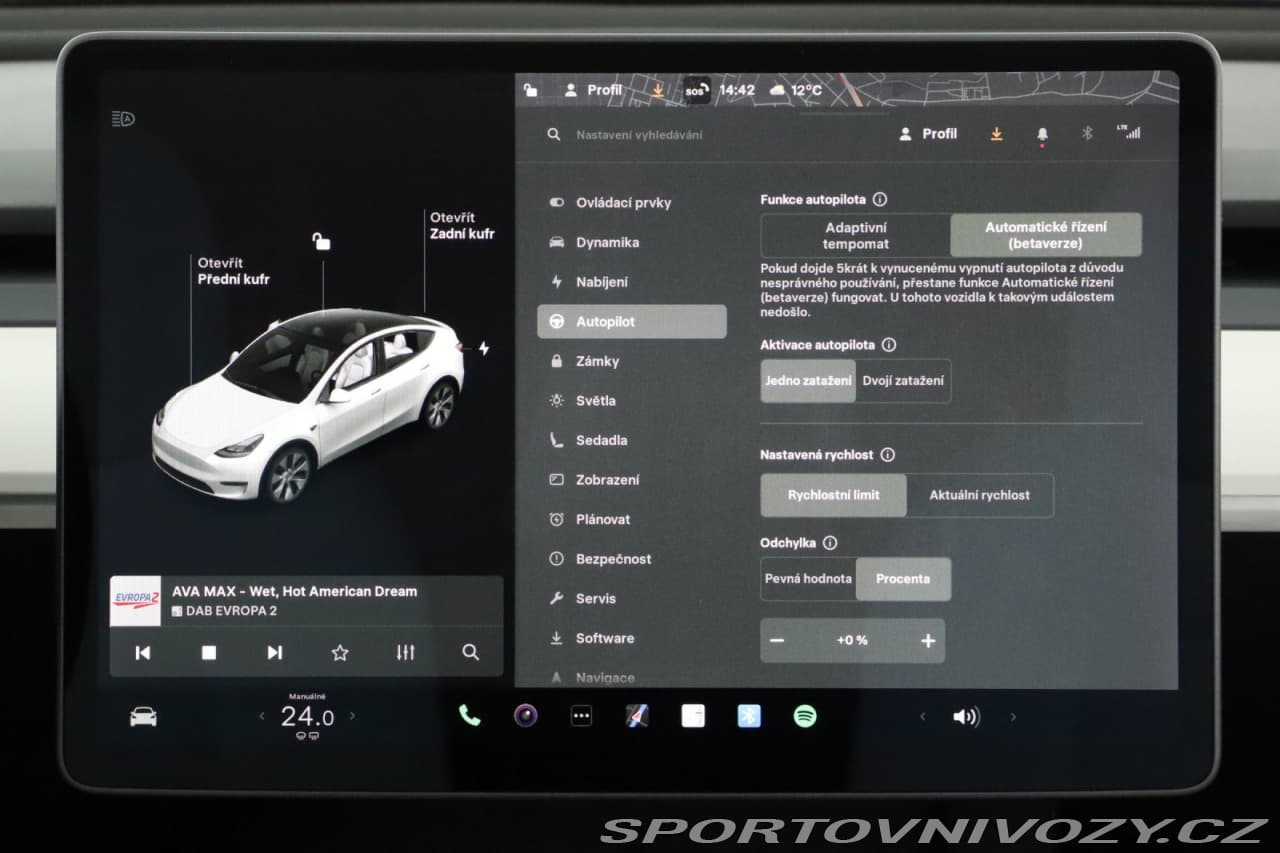1280x853 pixels.
Task: Select Dvojí zatažení activation option
Action: (x=903, y=381)
